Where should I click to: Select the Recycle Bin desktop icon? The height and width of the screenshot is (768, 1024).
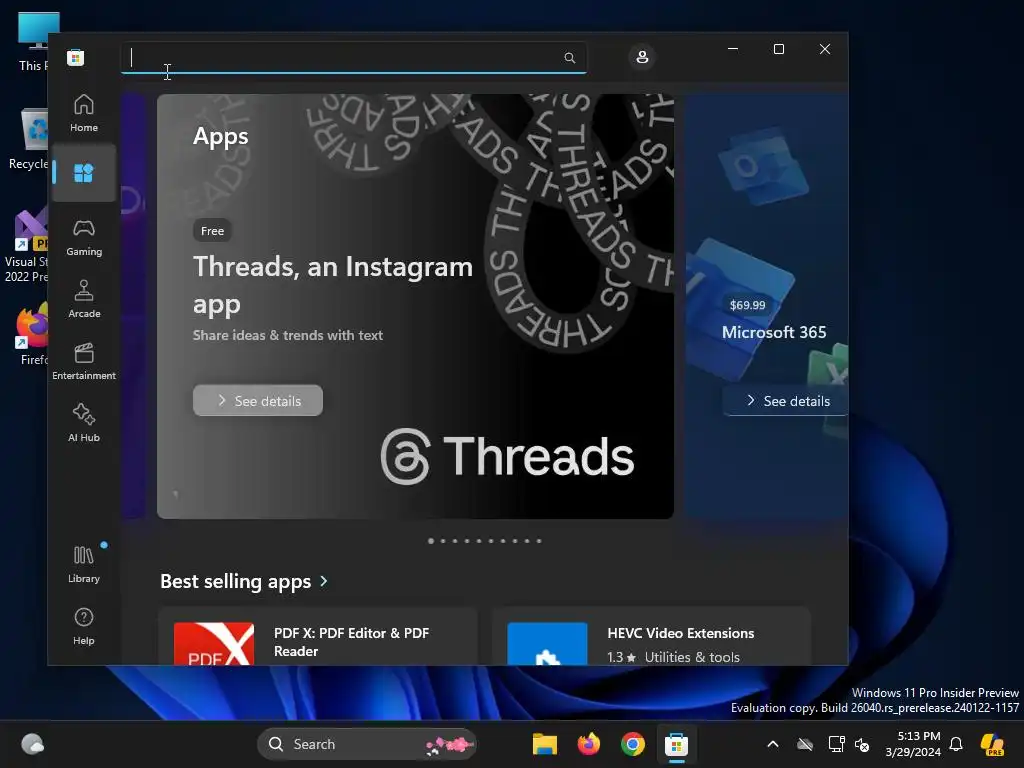tap(29, 139)
